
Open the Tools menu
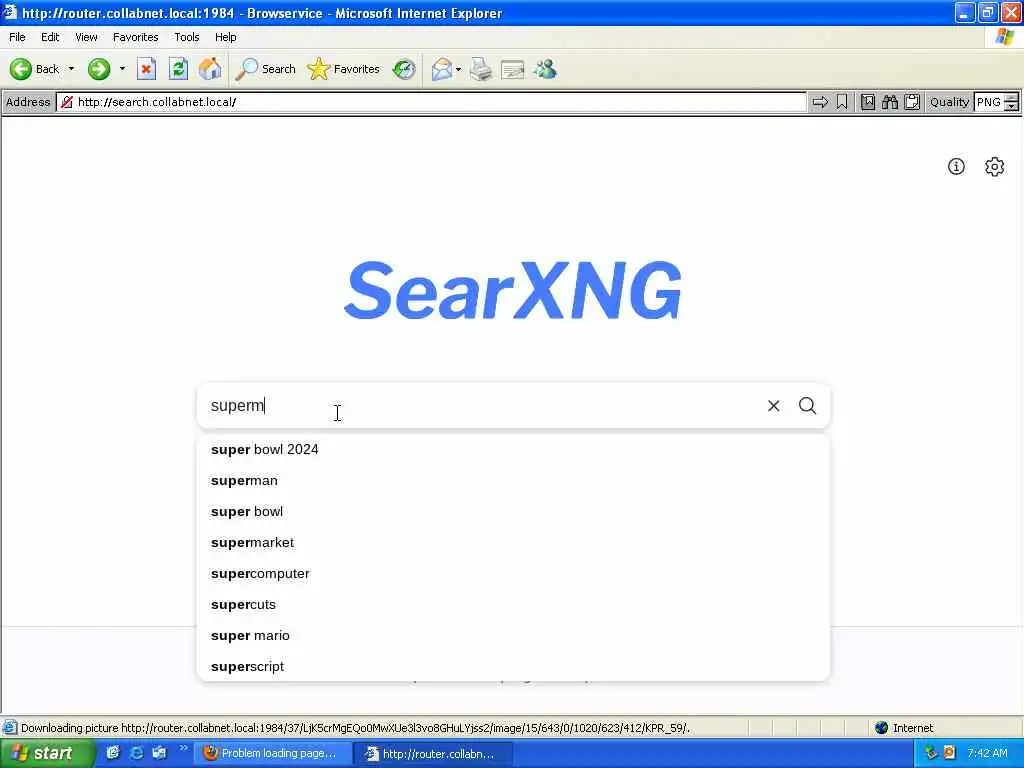[186, 37]
